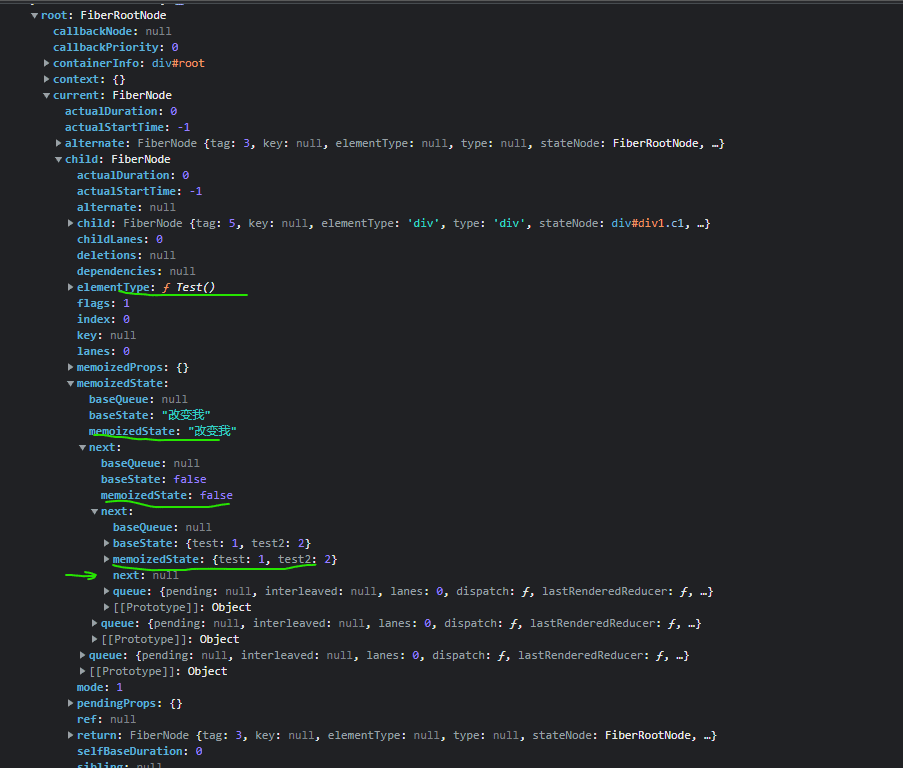
Task: Collapse the root FiberRootNode object
Action: click(35, 16)
